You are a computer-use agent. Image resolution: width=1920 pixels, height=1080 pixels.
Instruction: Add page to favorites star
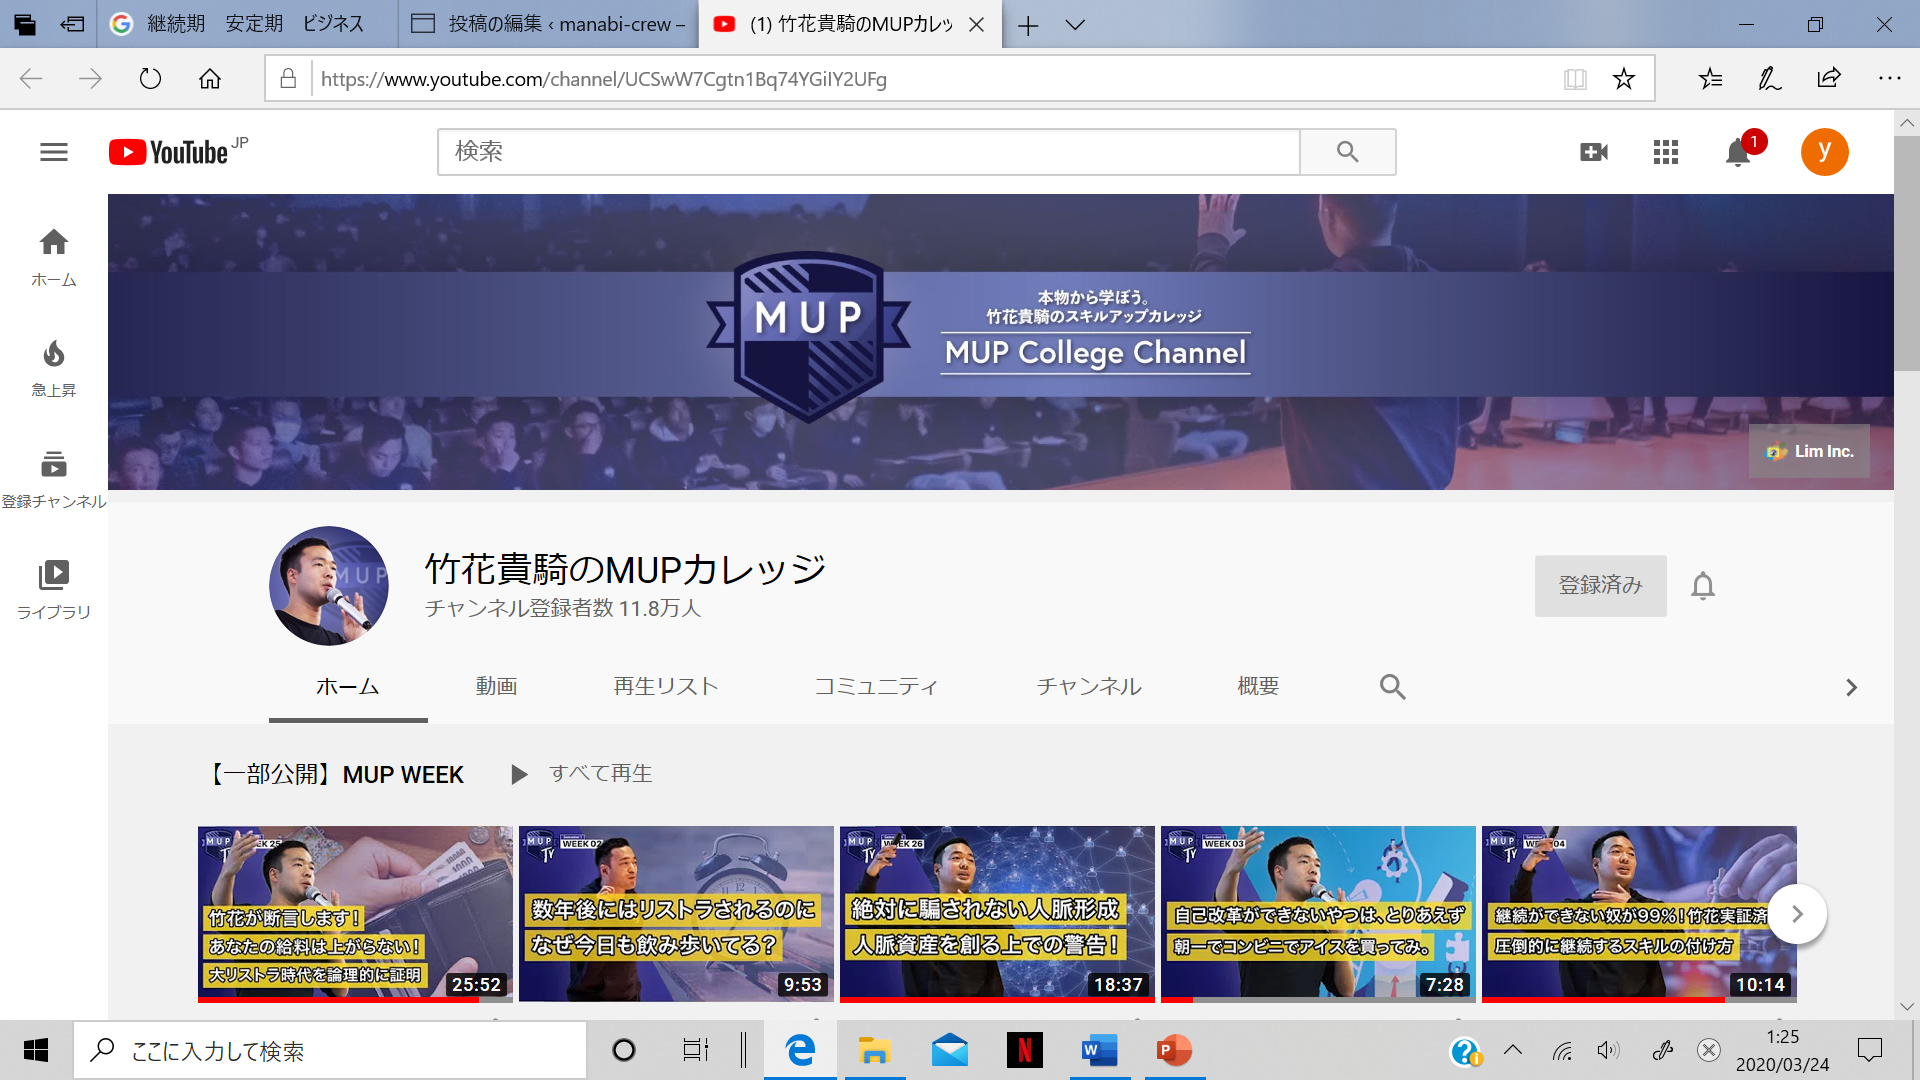click(1624, 79)
